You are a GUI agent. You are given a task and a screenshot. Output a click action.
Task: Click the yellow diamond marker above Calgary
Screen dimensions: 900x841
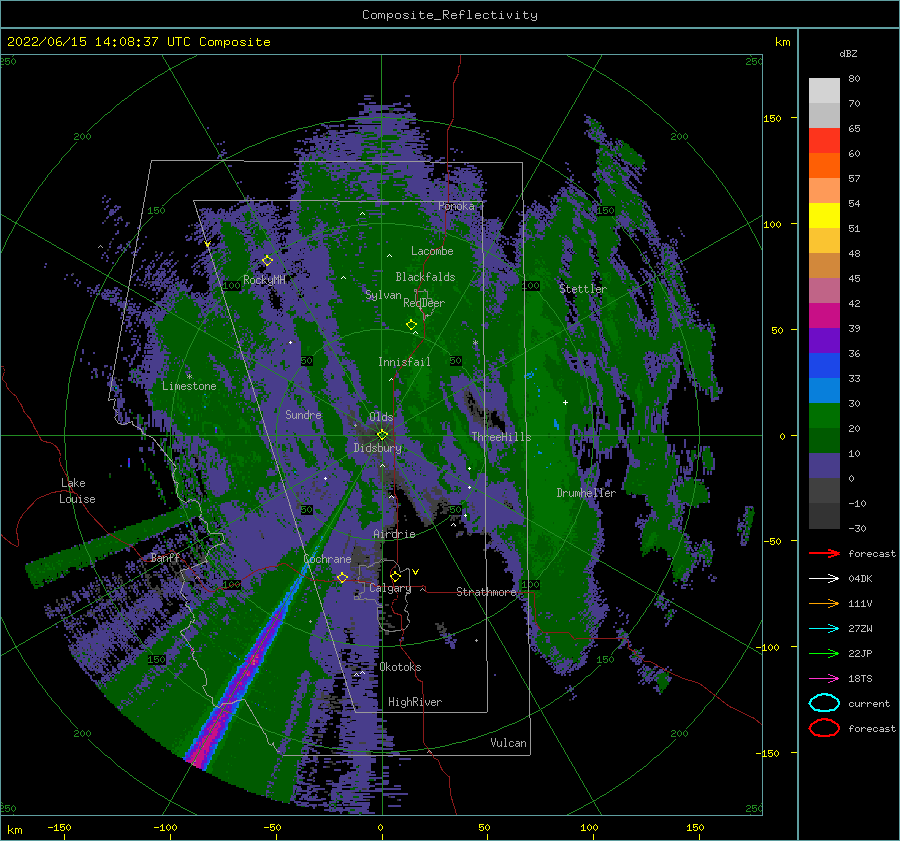(x=395, y=576)
